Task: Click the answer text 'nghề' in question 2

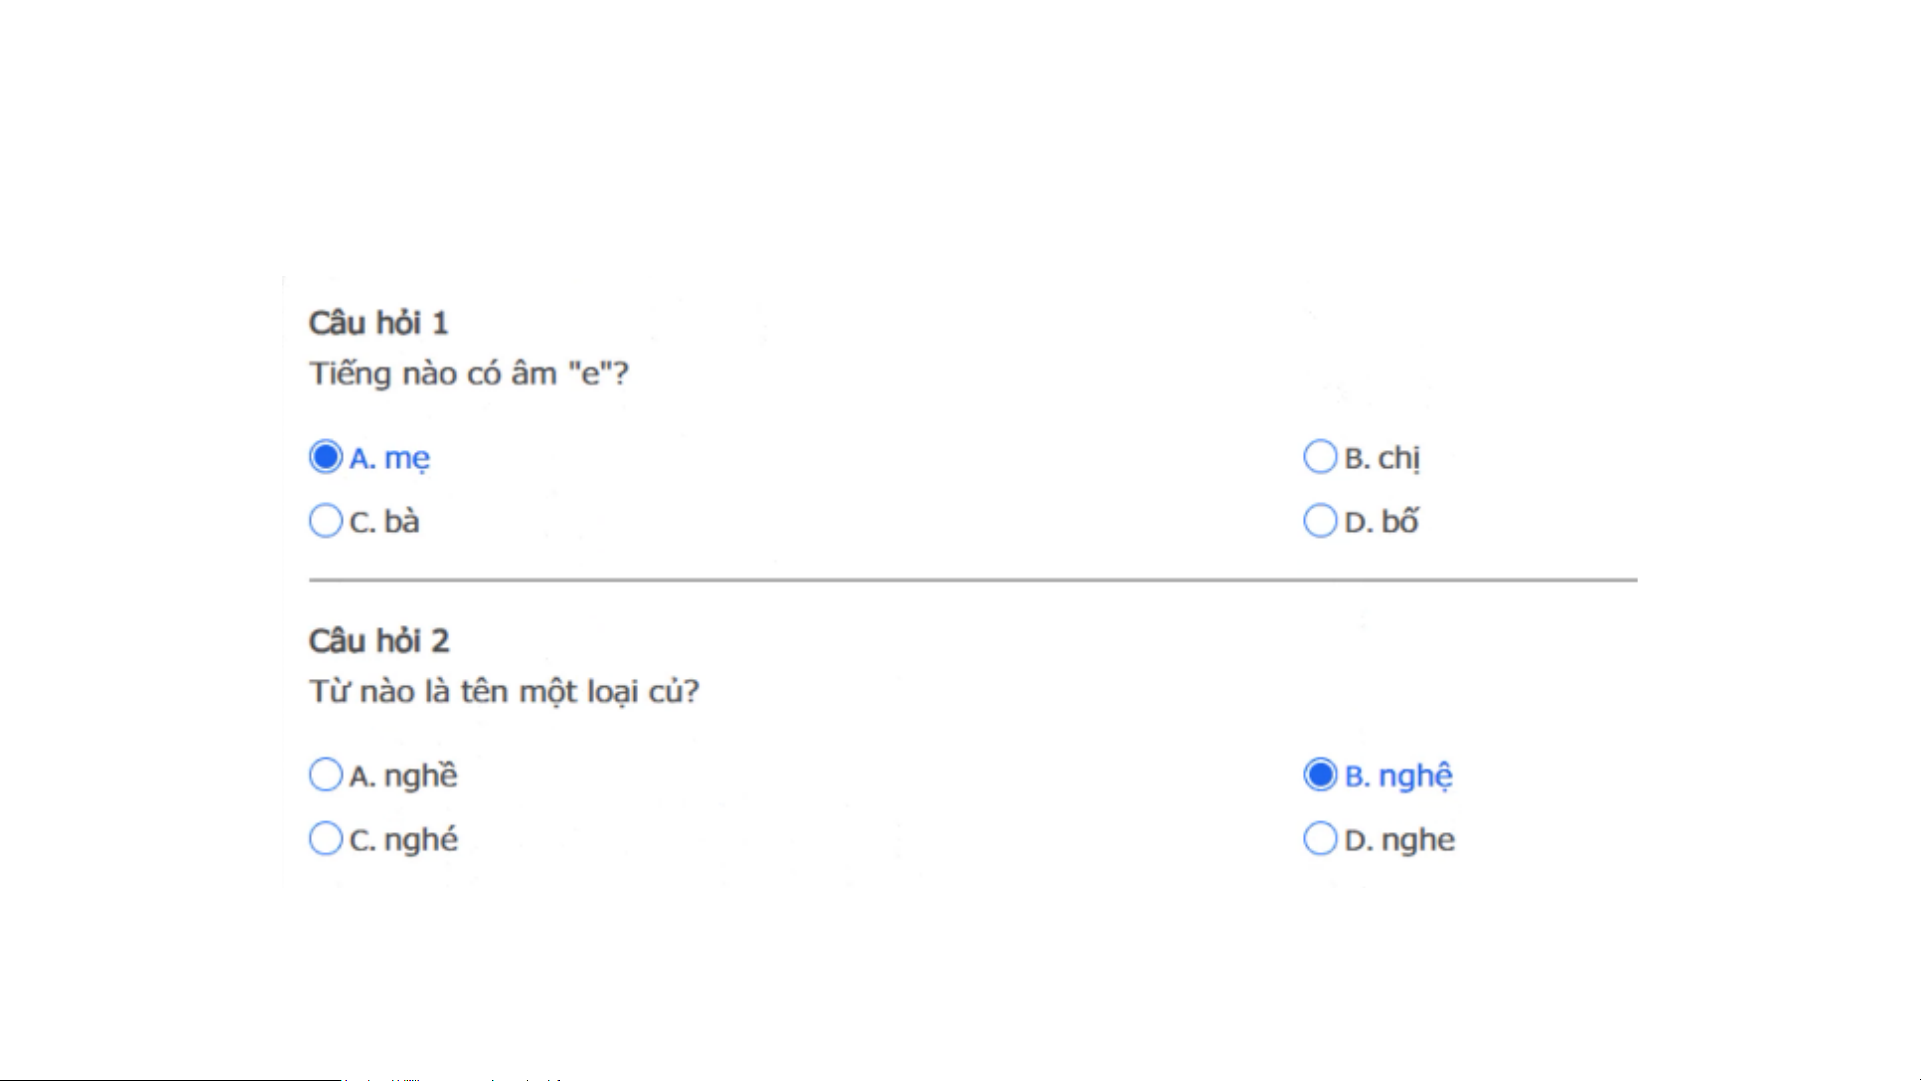Action: click(421, 777)
